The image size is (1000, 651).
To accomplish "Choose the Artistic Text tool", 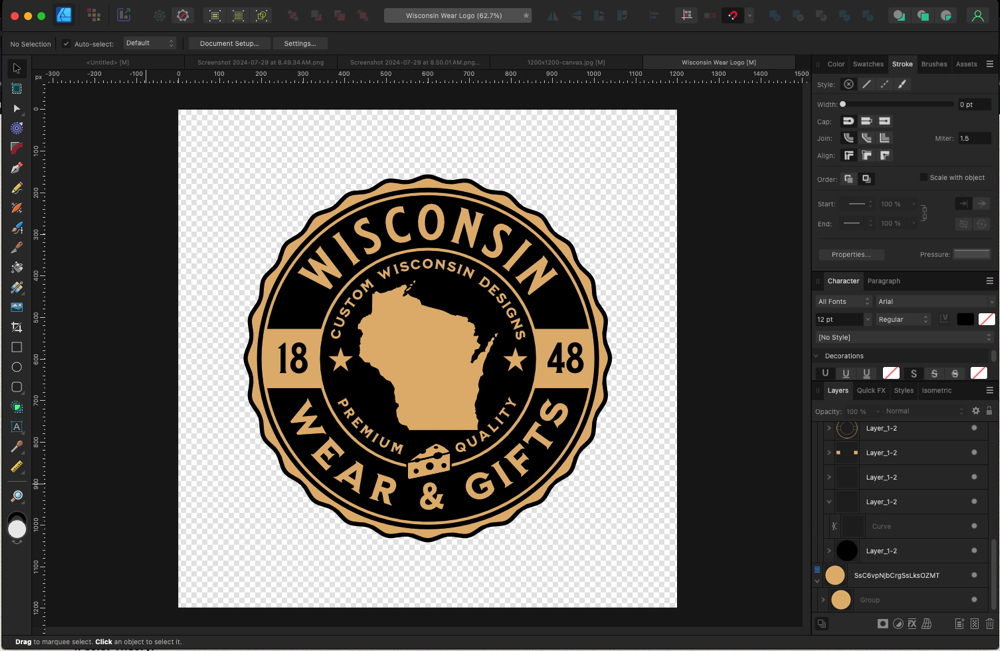I will [17, 427].
